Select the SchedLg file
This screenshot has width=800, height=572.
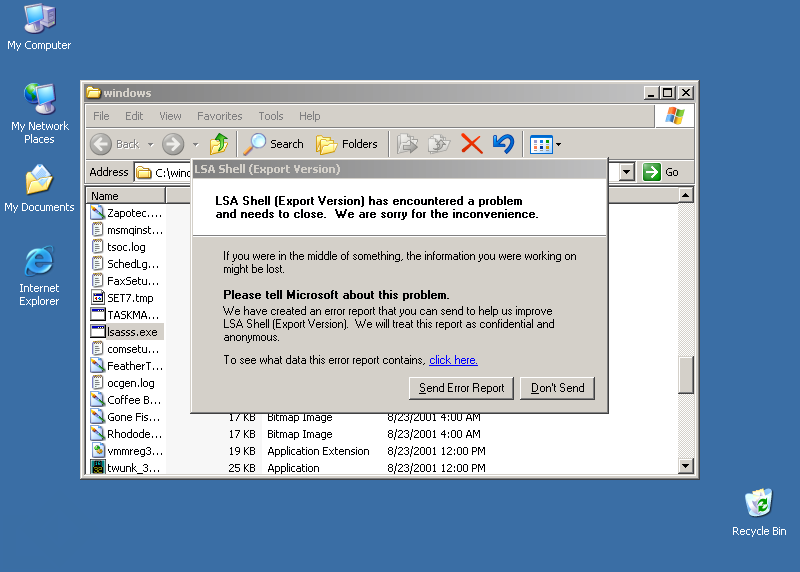click(x=126, y=264)
